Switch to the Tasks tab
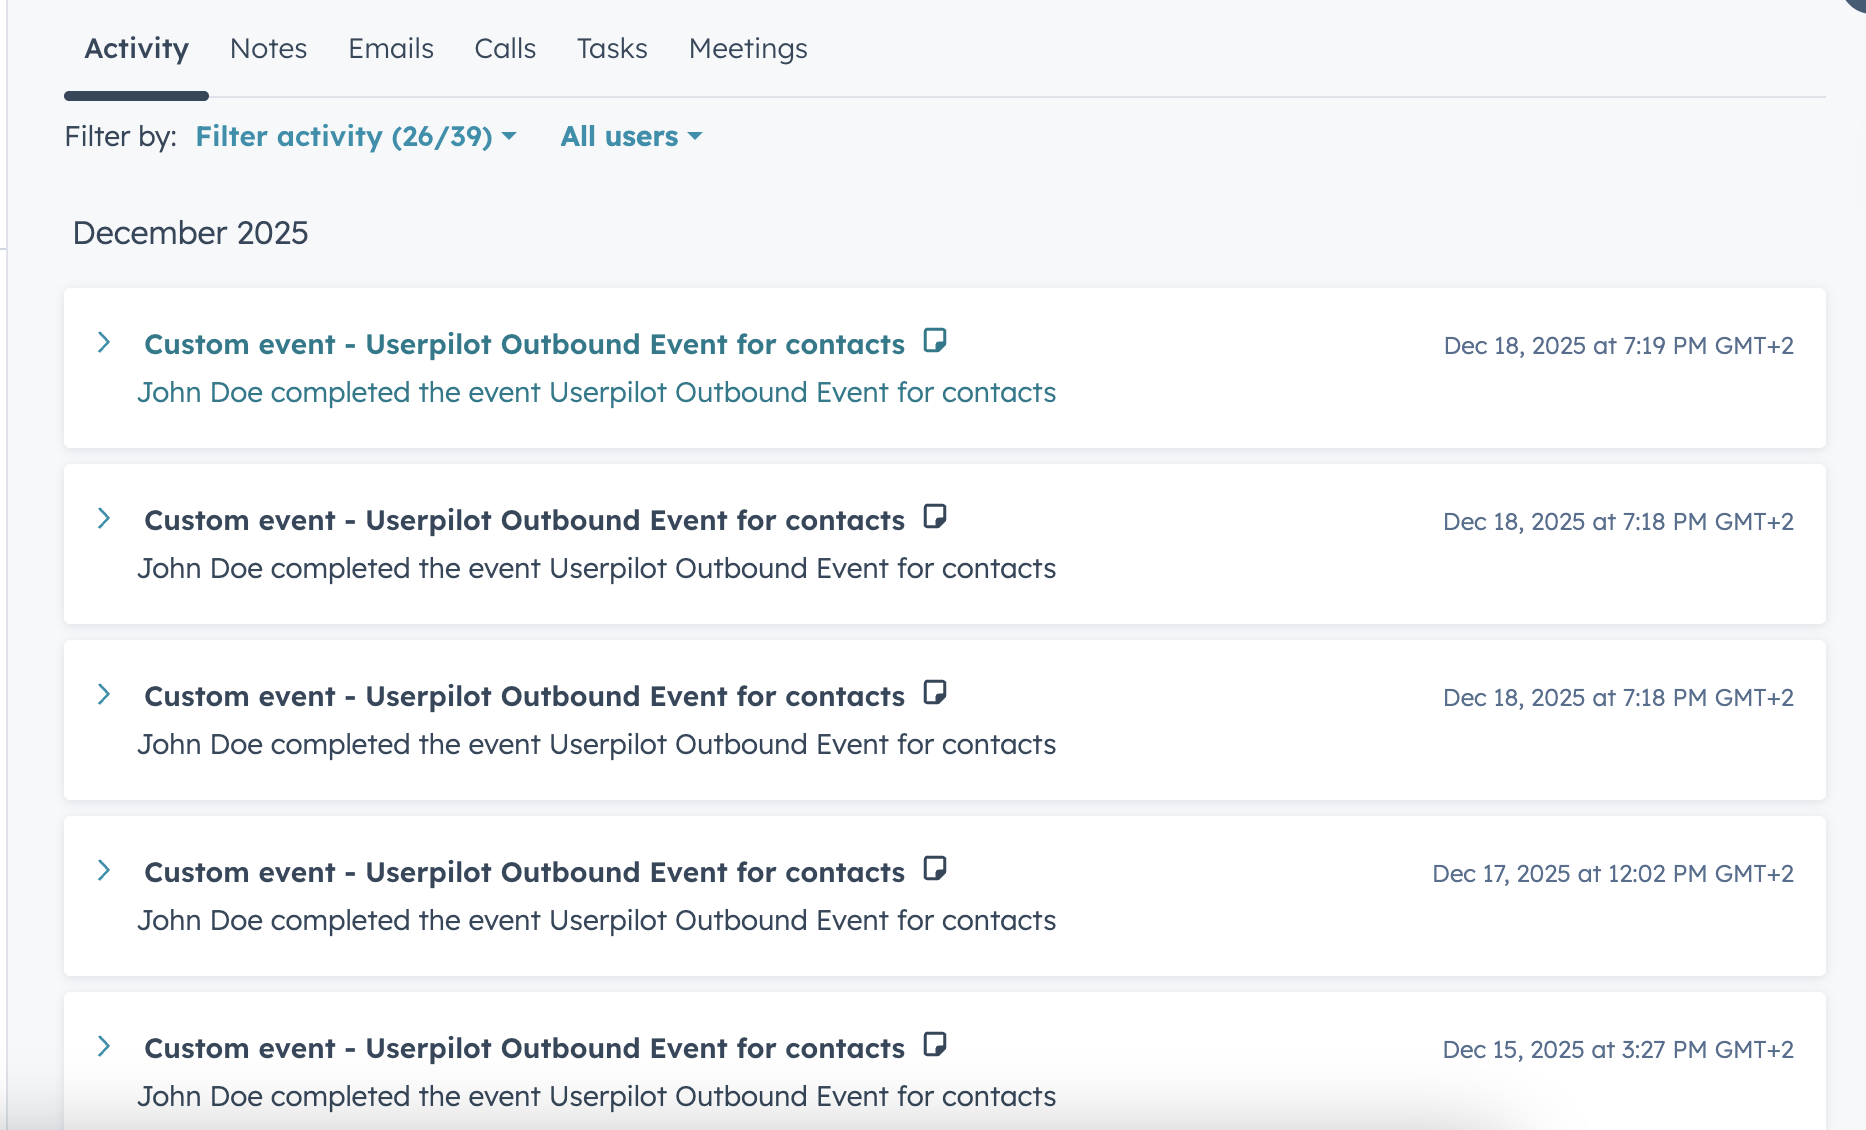 (x=612, y=48)
